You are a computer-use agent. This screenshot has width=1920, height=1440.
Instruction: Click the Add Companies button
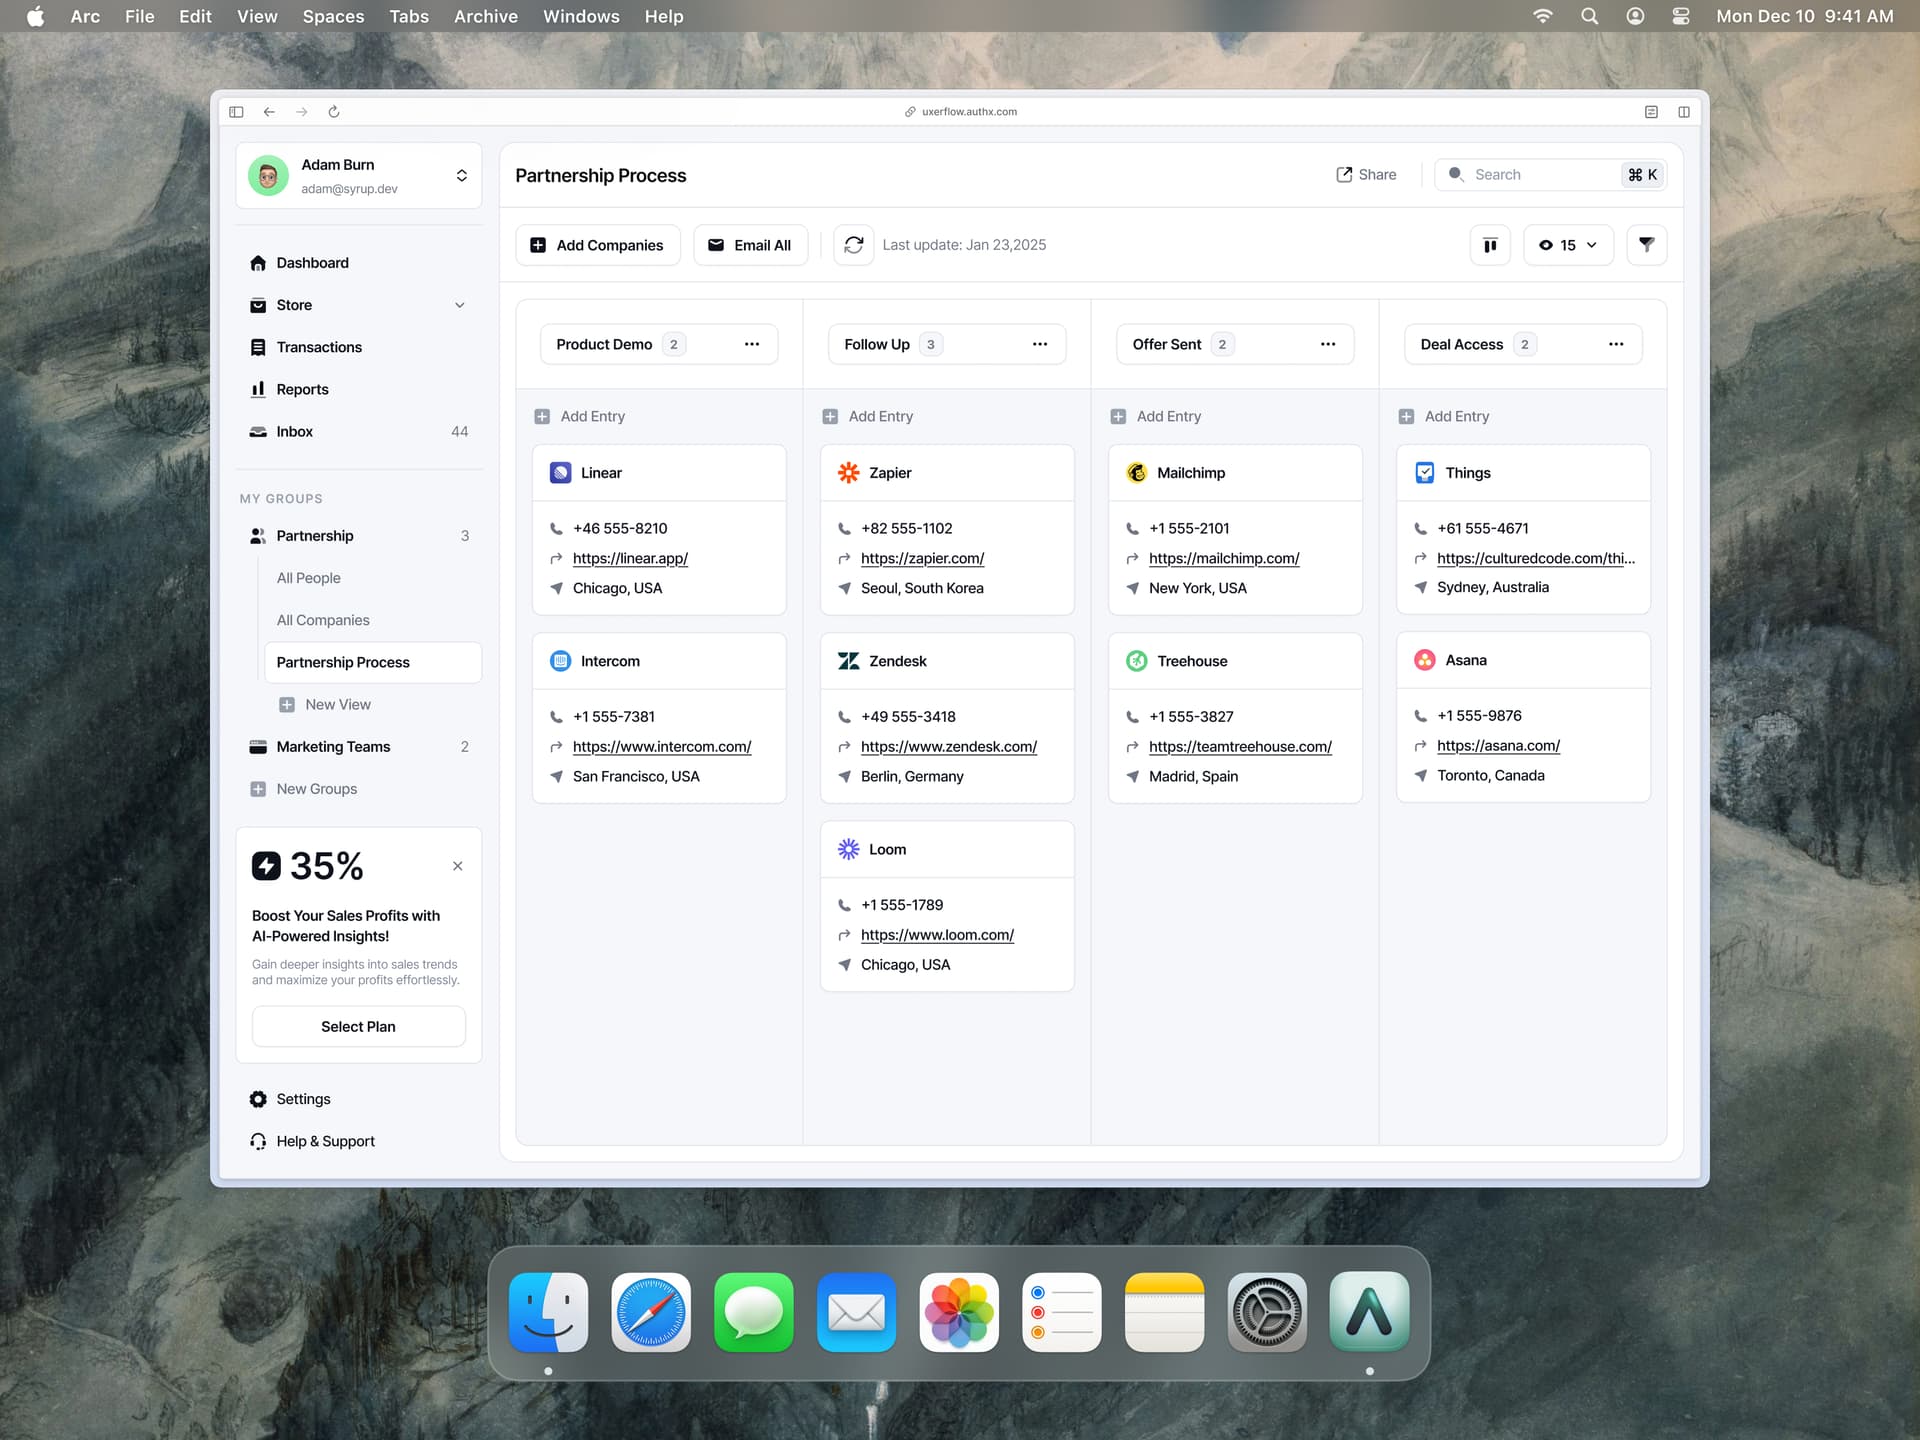[597, 245]
